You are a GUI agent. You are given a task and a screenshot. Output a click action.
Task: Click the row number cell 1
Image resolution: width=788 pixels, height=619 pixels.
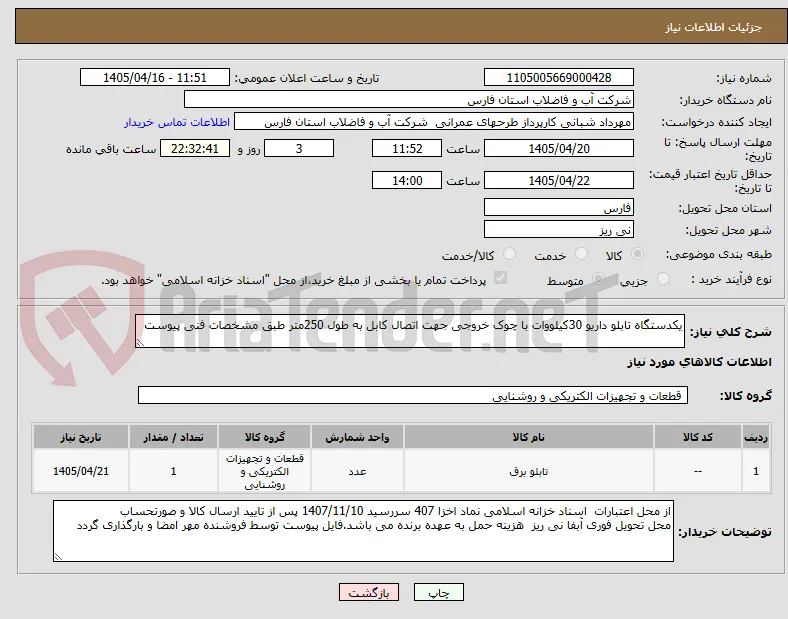tap(756, 471)
